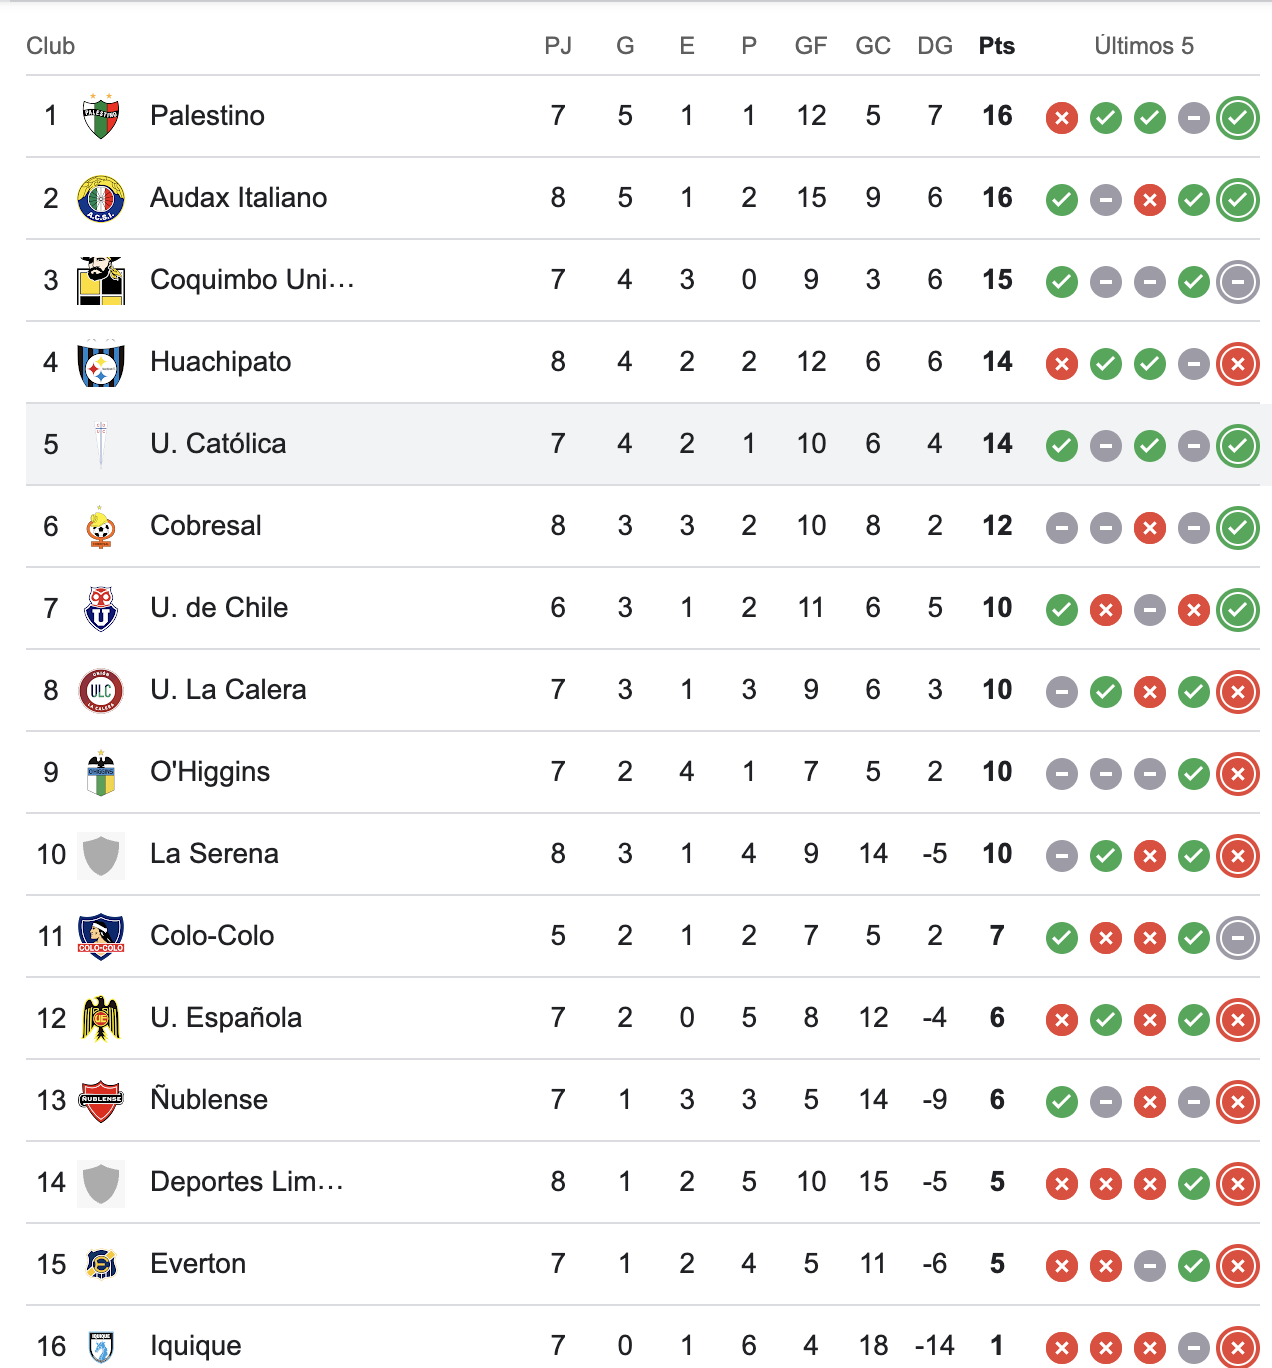Sort by the Pts column header
The width and height of the screenshot is (1272, 1368).
click(x=996, y=45)
